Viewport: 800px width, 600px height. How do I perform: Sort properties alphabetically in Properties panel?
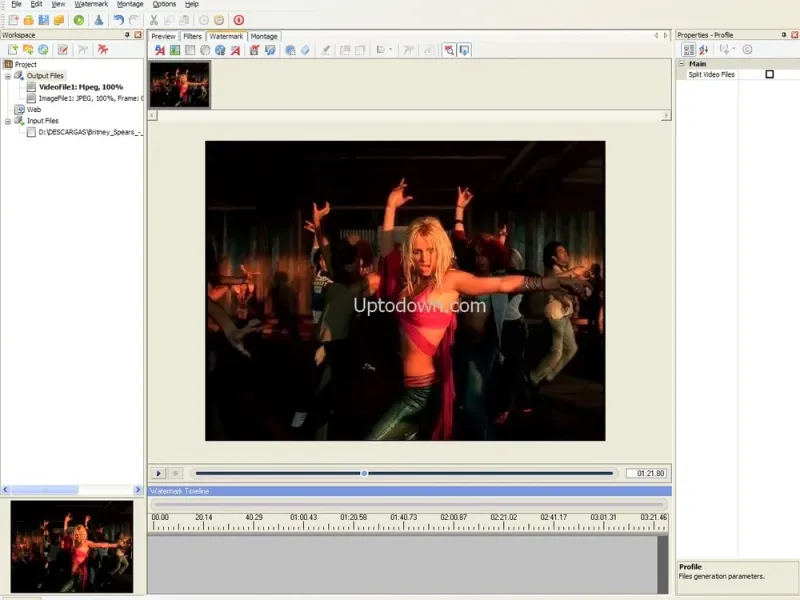point(703,49)
